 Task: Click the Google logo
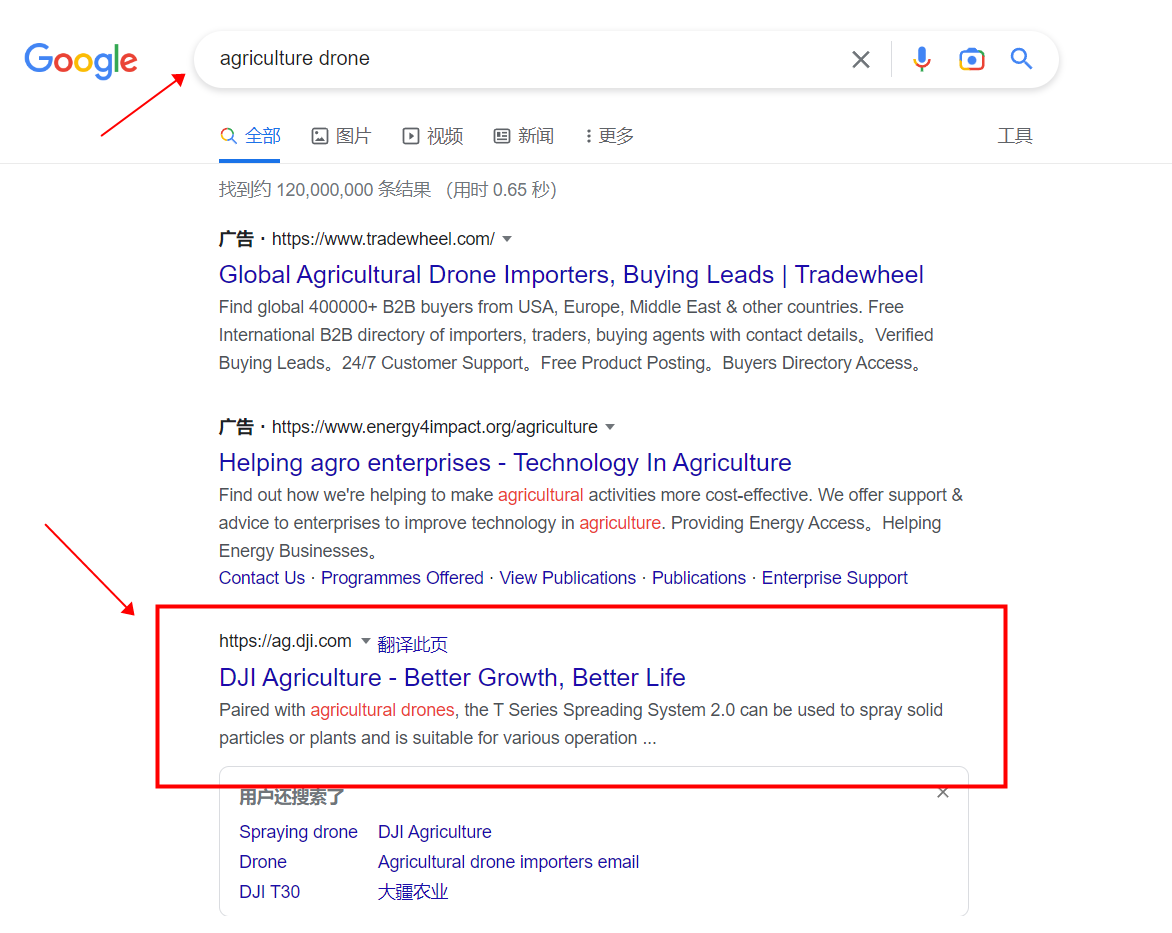(81, 61)
